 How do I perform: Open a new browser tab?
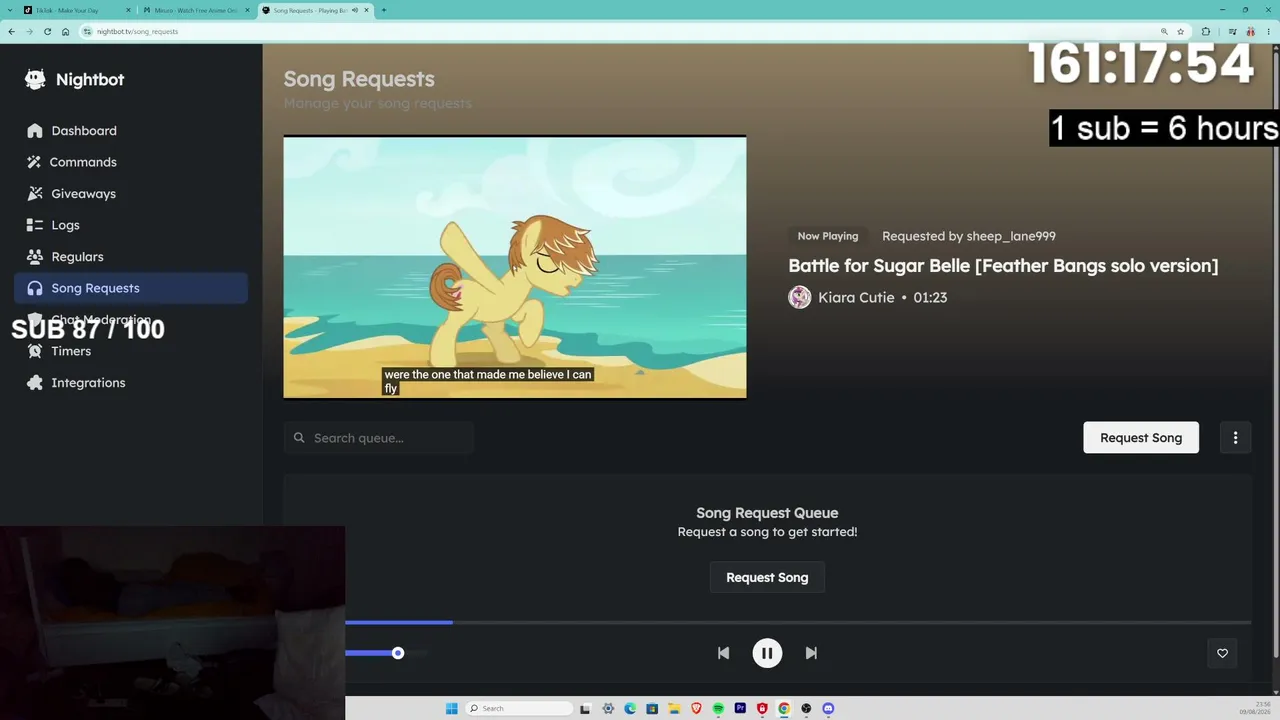384,10
